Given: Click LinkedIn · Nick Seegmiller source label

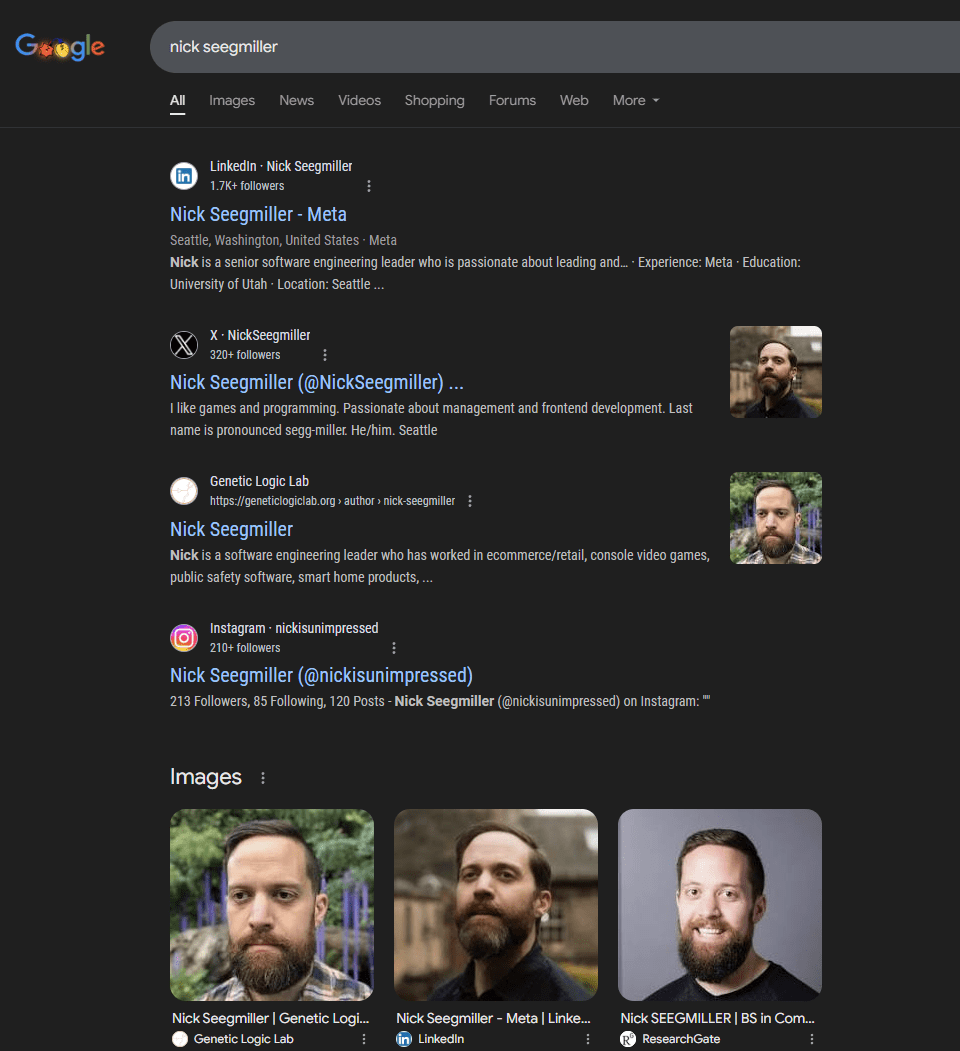Looking at the screenshot, I should (x=281, y=166).
